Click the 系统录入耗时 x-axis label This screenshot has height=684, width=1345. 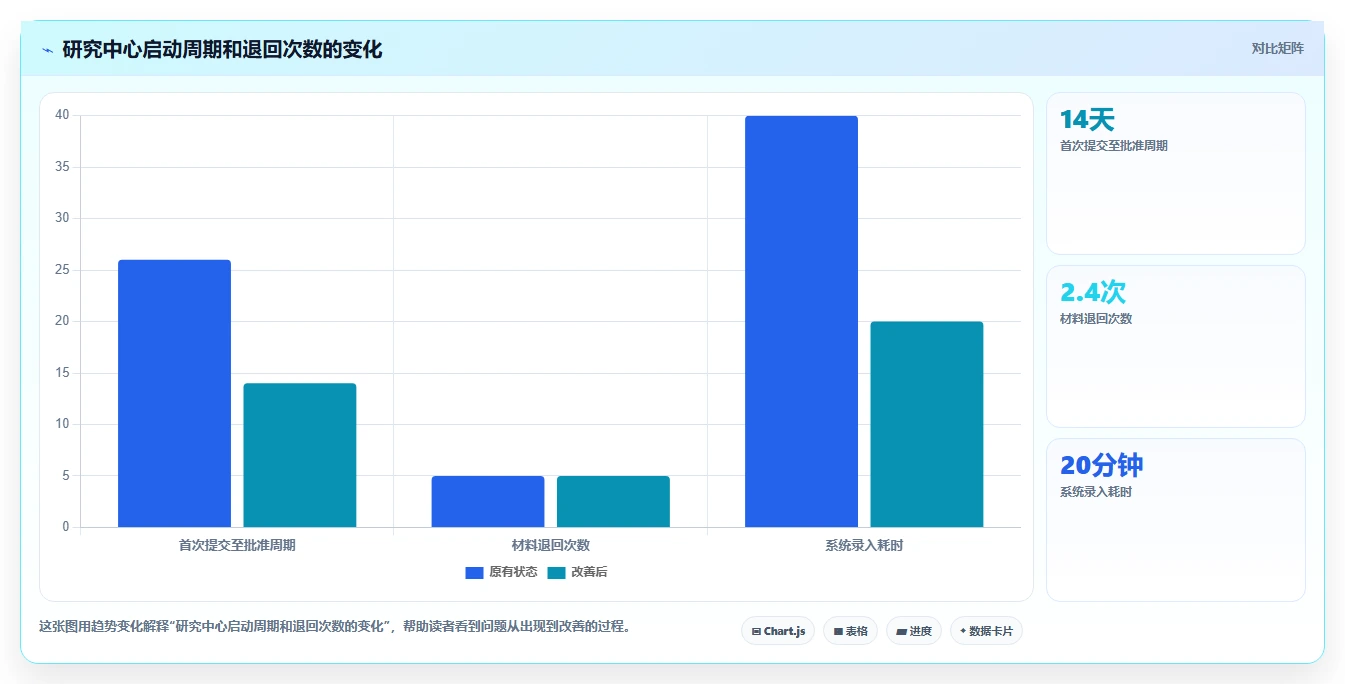[x=864, y=545]
